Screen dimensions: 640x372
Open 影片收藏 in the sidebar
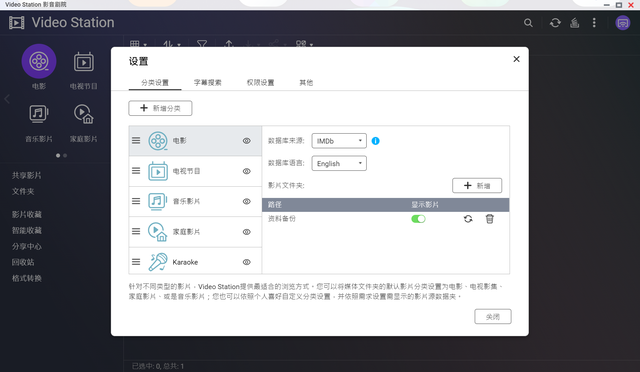click(27, 214)
